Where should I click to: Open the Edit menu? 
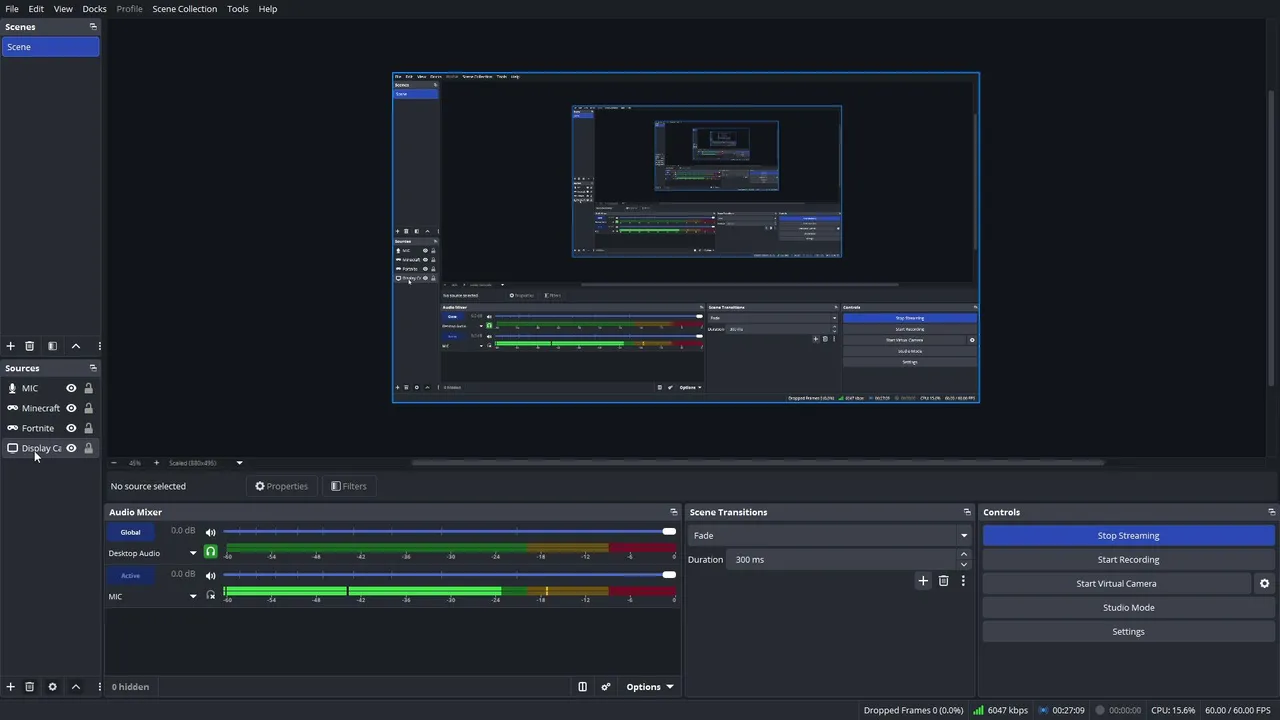tap(36, 9)
